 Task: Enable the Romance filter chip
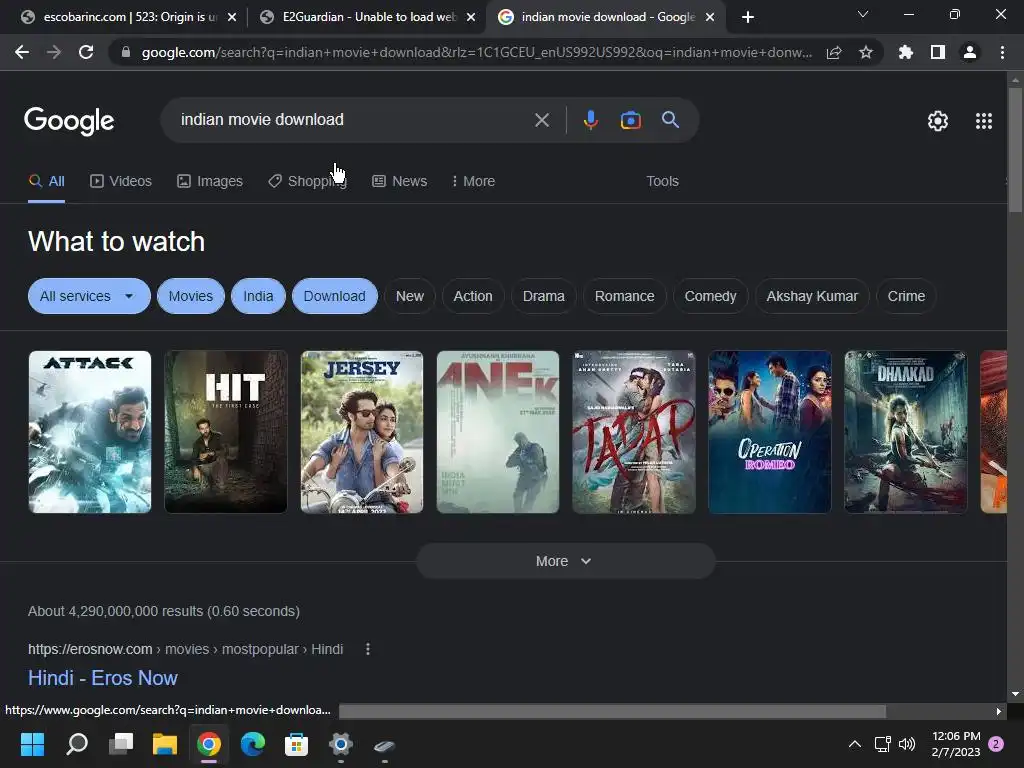pos(624,296)
